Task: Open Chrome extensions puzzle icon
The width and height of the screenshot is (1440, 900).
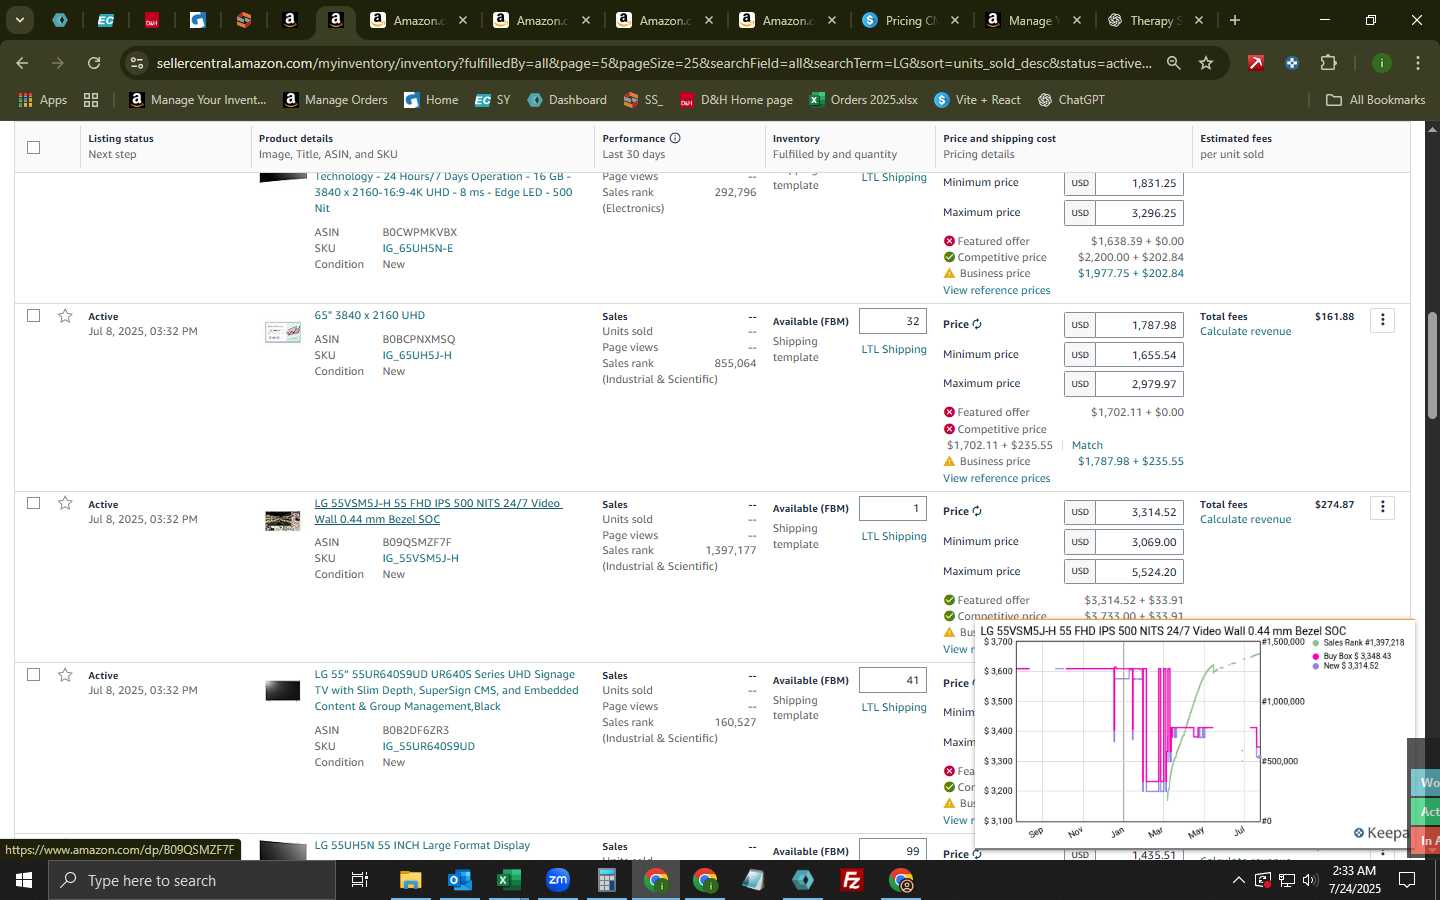Action: pos(1328,63)
